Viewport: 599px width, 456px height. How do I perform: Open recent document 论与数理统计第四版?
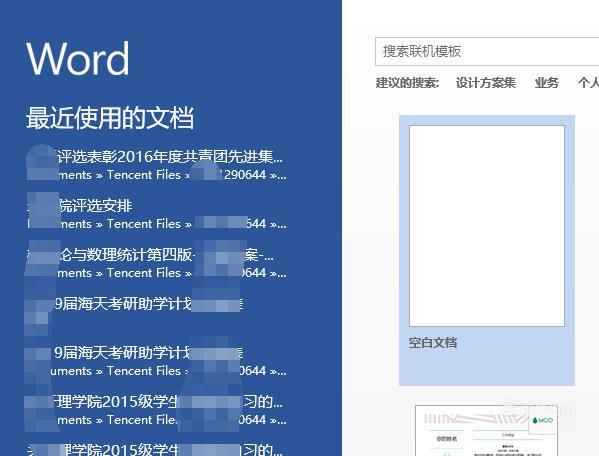157,263
